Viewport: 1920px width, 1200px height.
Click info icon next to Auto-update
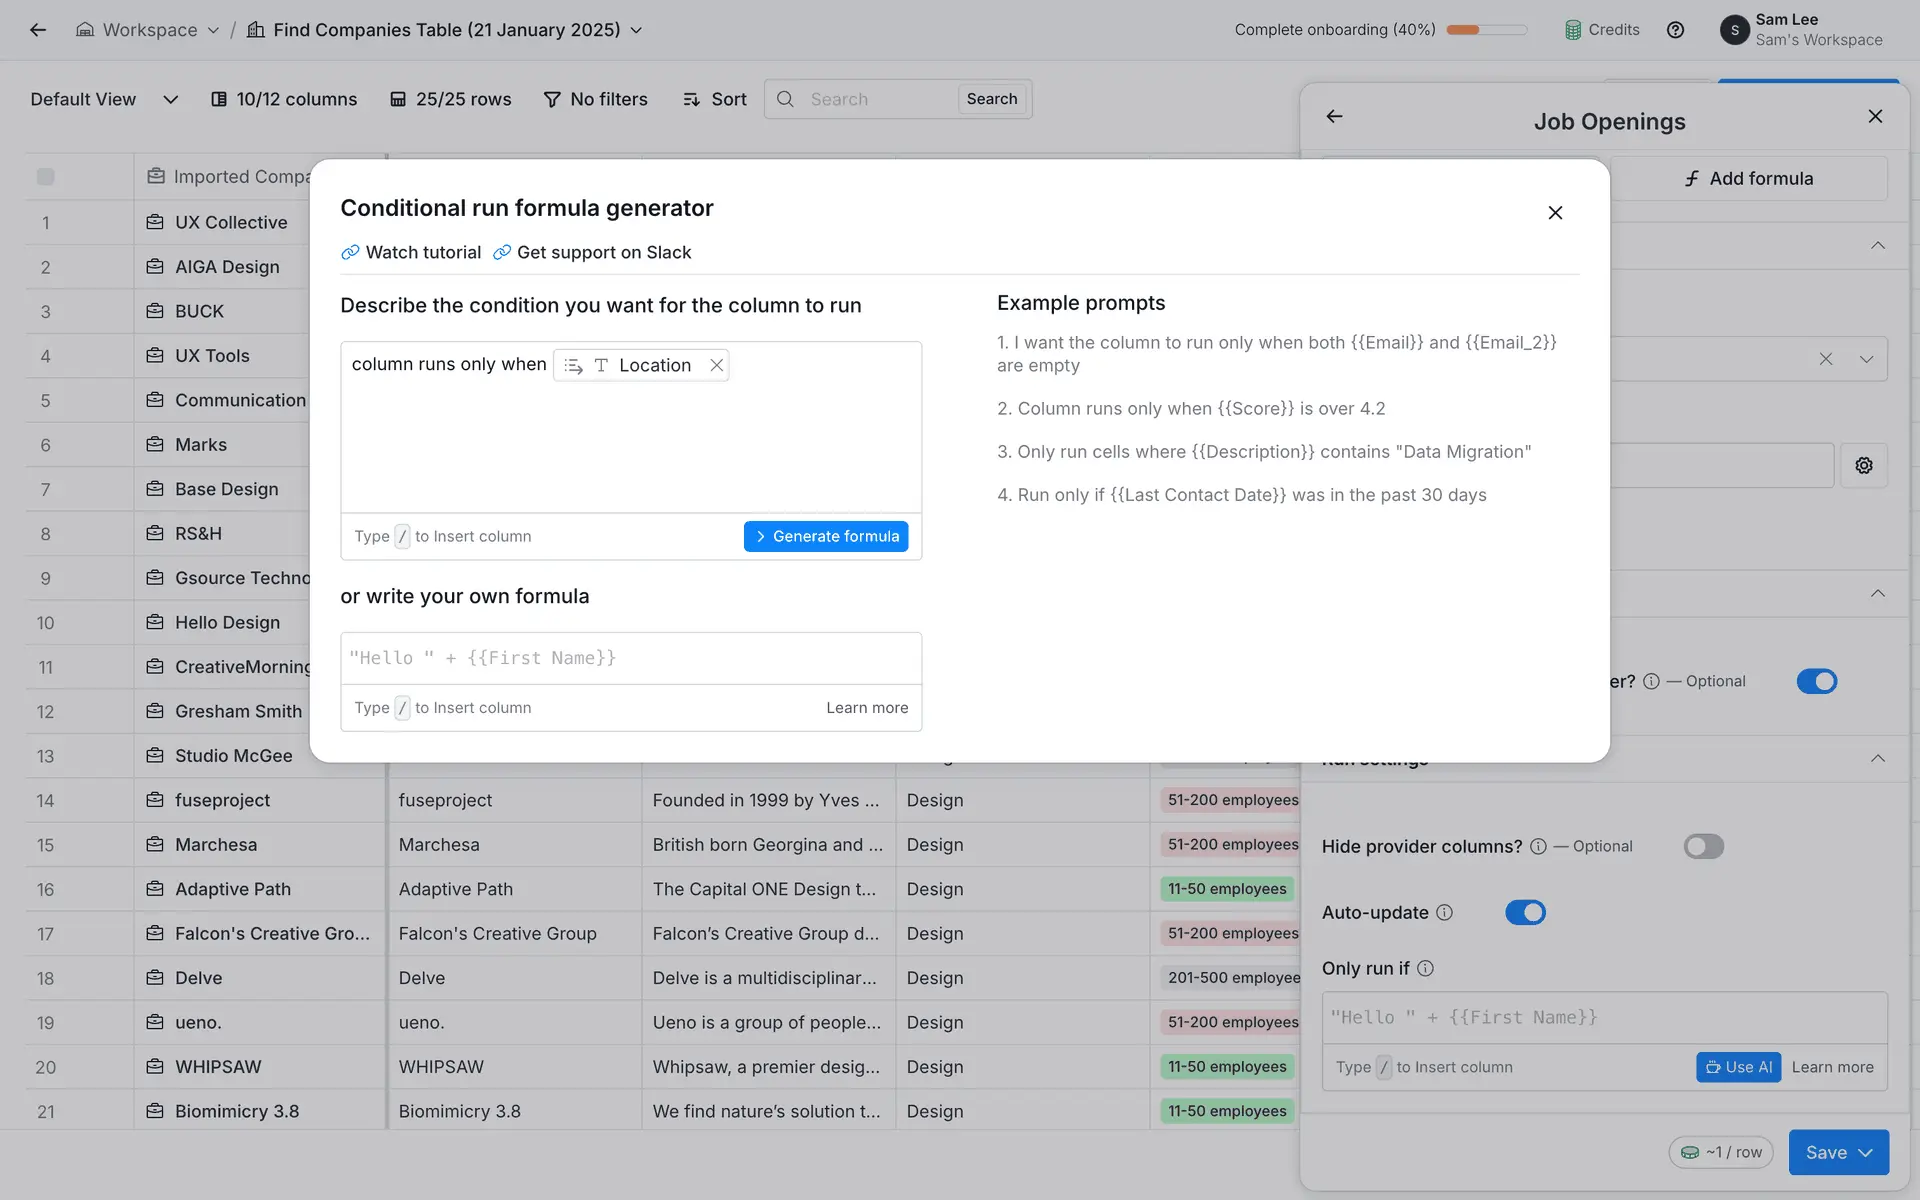click(1444, 912)
